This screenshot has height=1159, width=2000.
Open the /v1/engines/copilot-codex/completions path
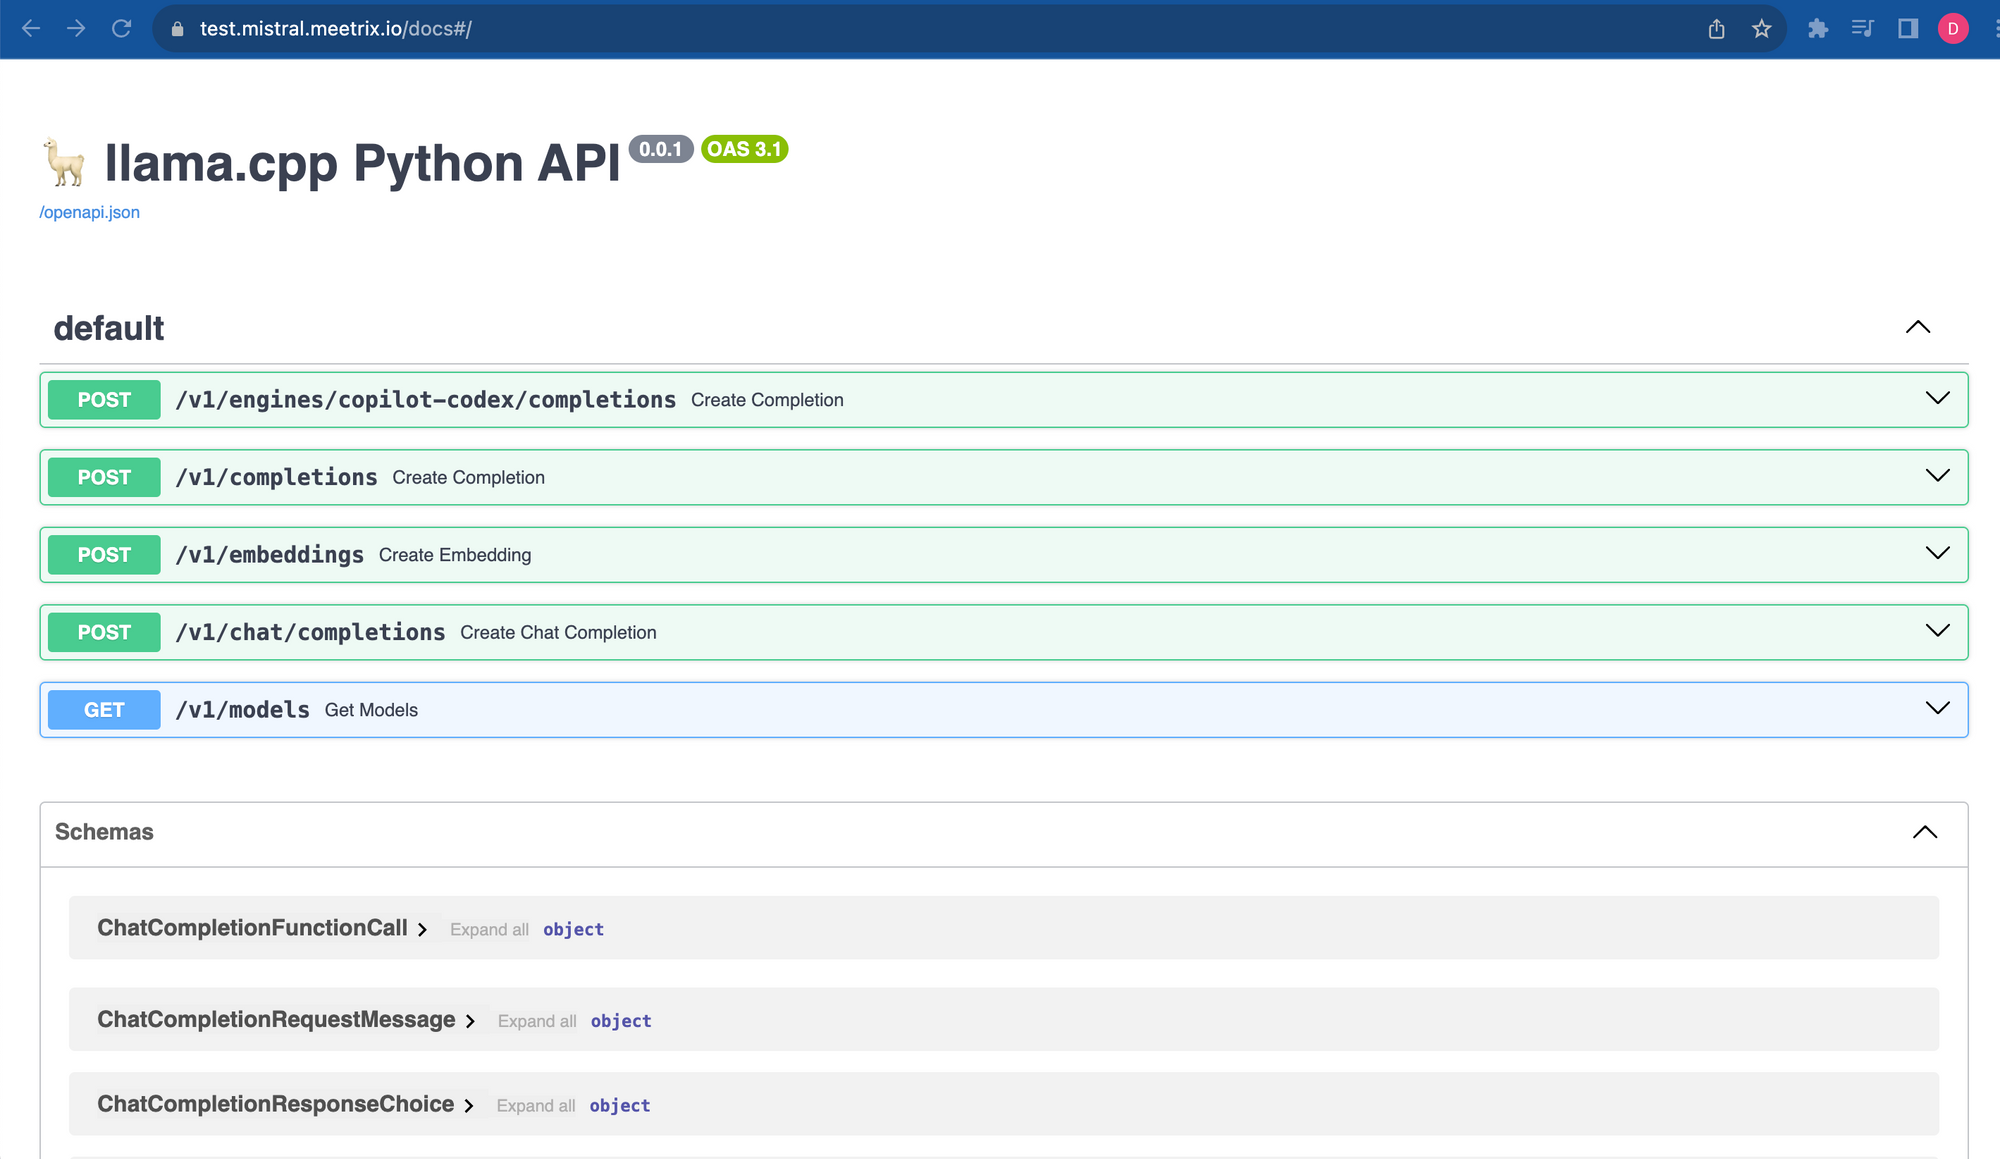pyautogui.click(x=426, y=400)
